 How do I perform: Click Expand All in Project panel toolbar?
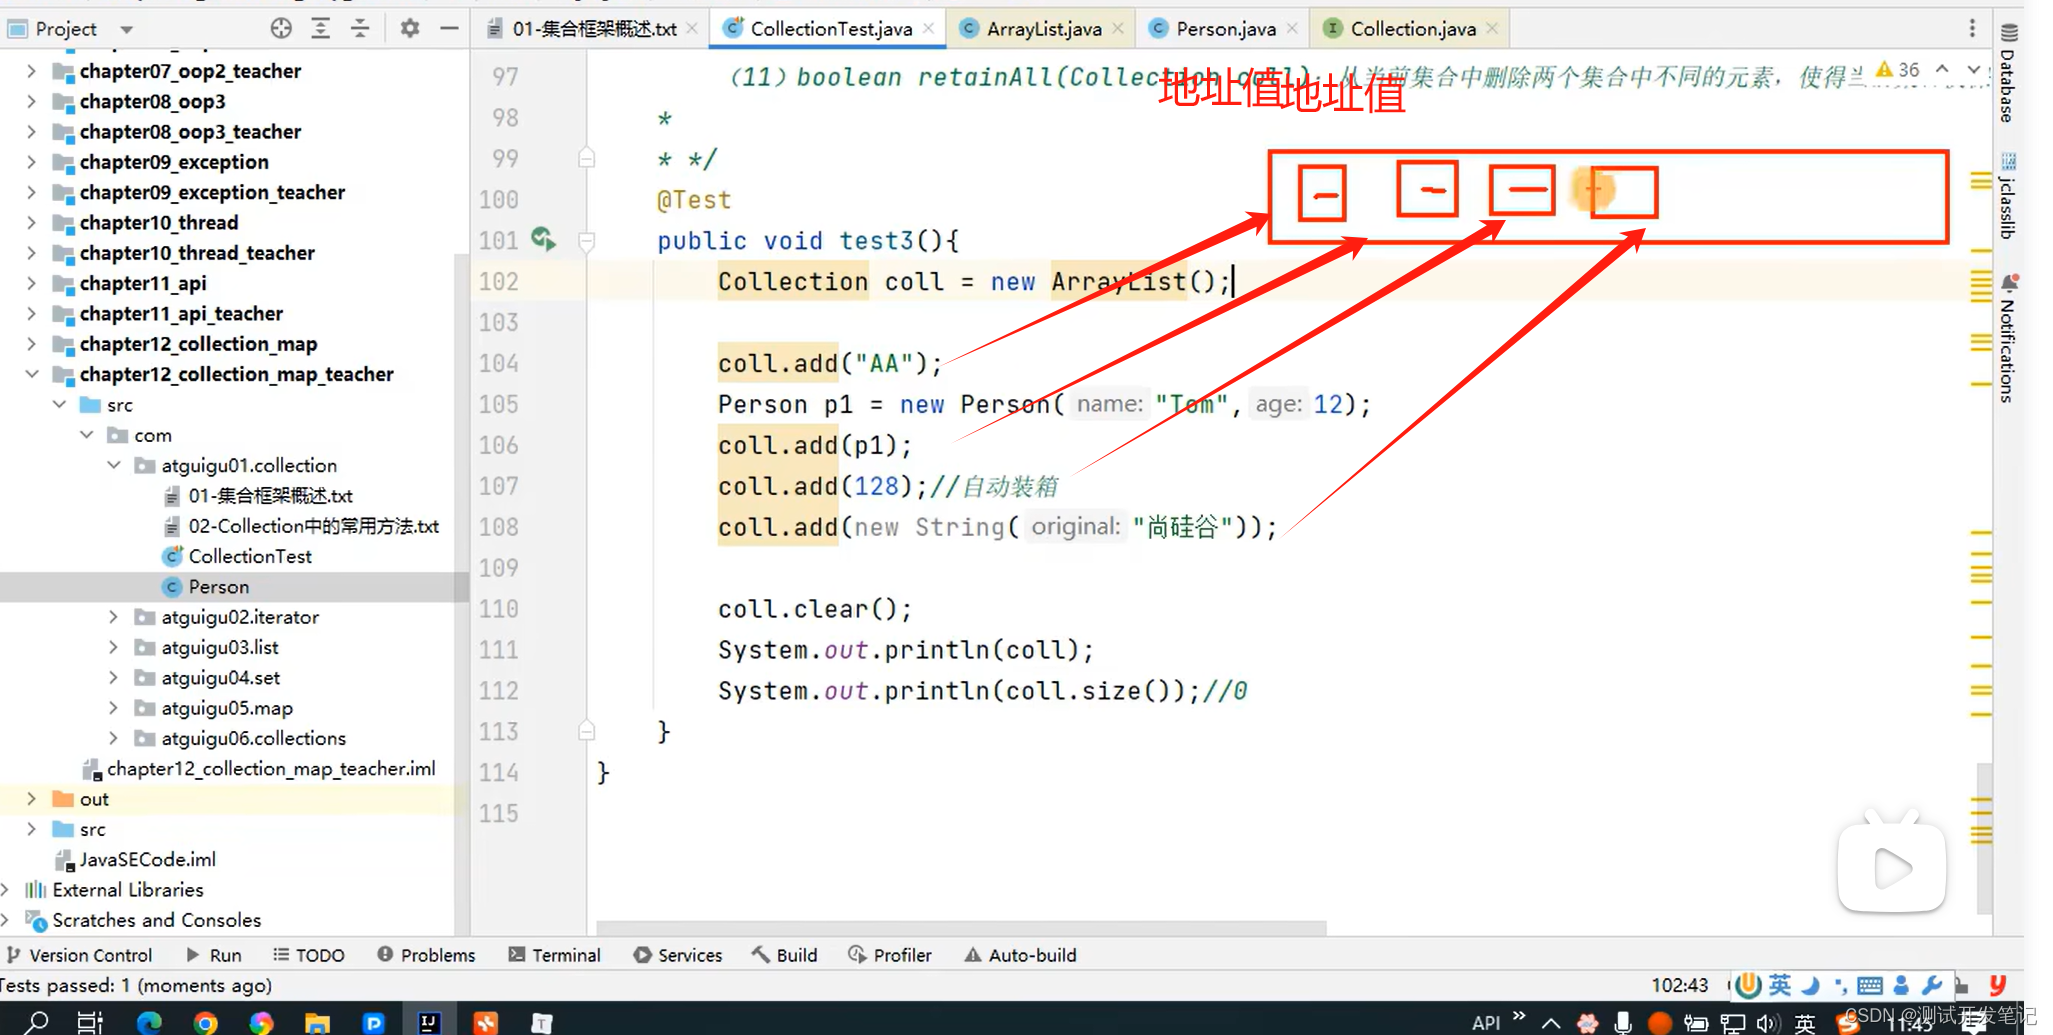click(321, 29)
